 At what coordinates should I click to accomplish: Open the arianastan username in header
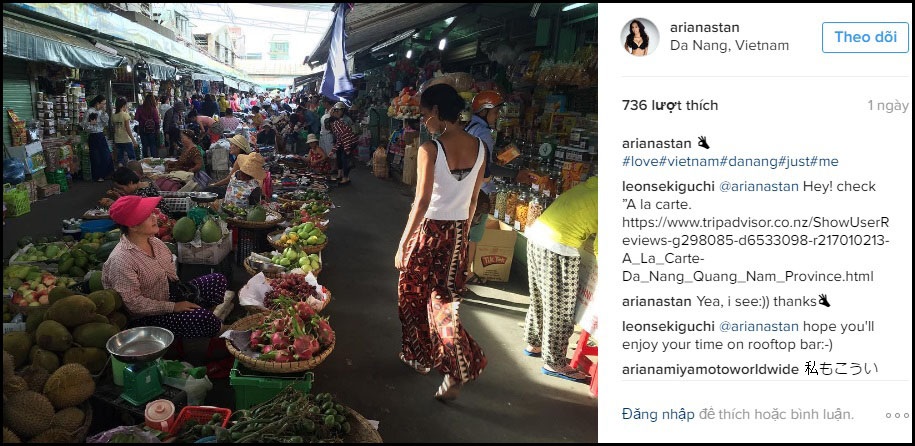(705, 27)
